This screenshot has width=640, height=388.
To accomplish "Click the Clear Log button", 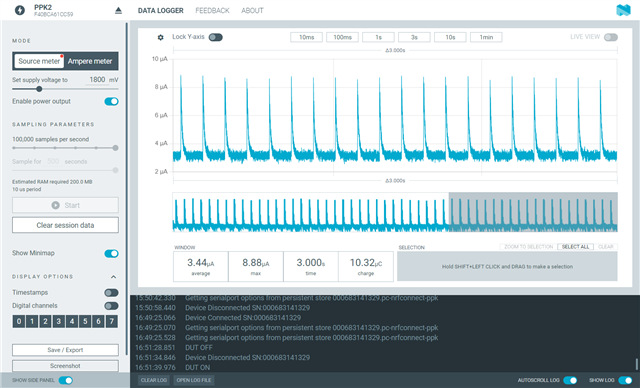I will coord(154,380).
